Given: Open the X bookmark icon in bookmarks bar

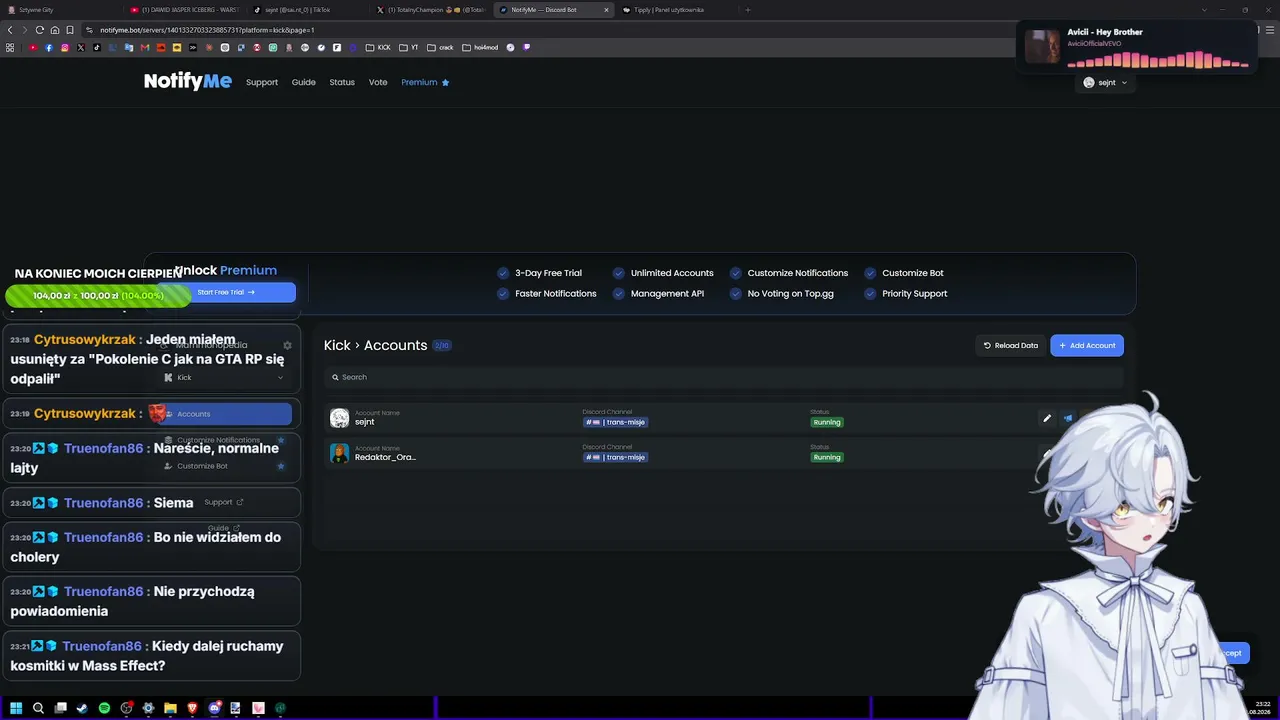Looking at the screenshot, I should (x=81, y=47).
